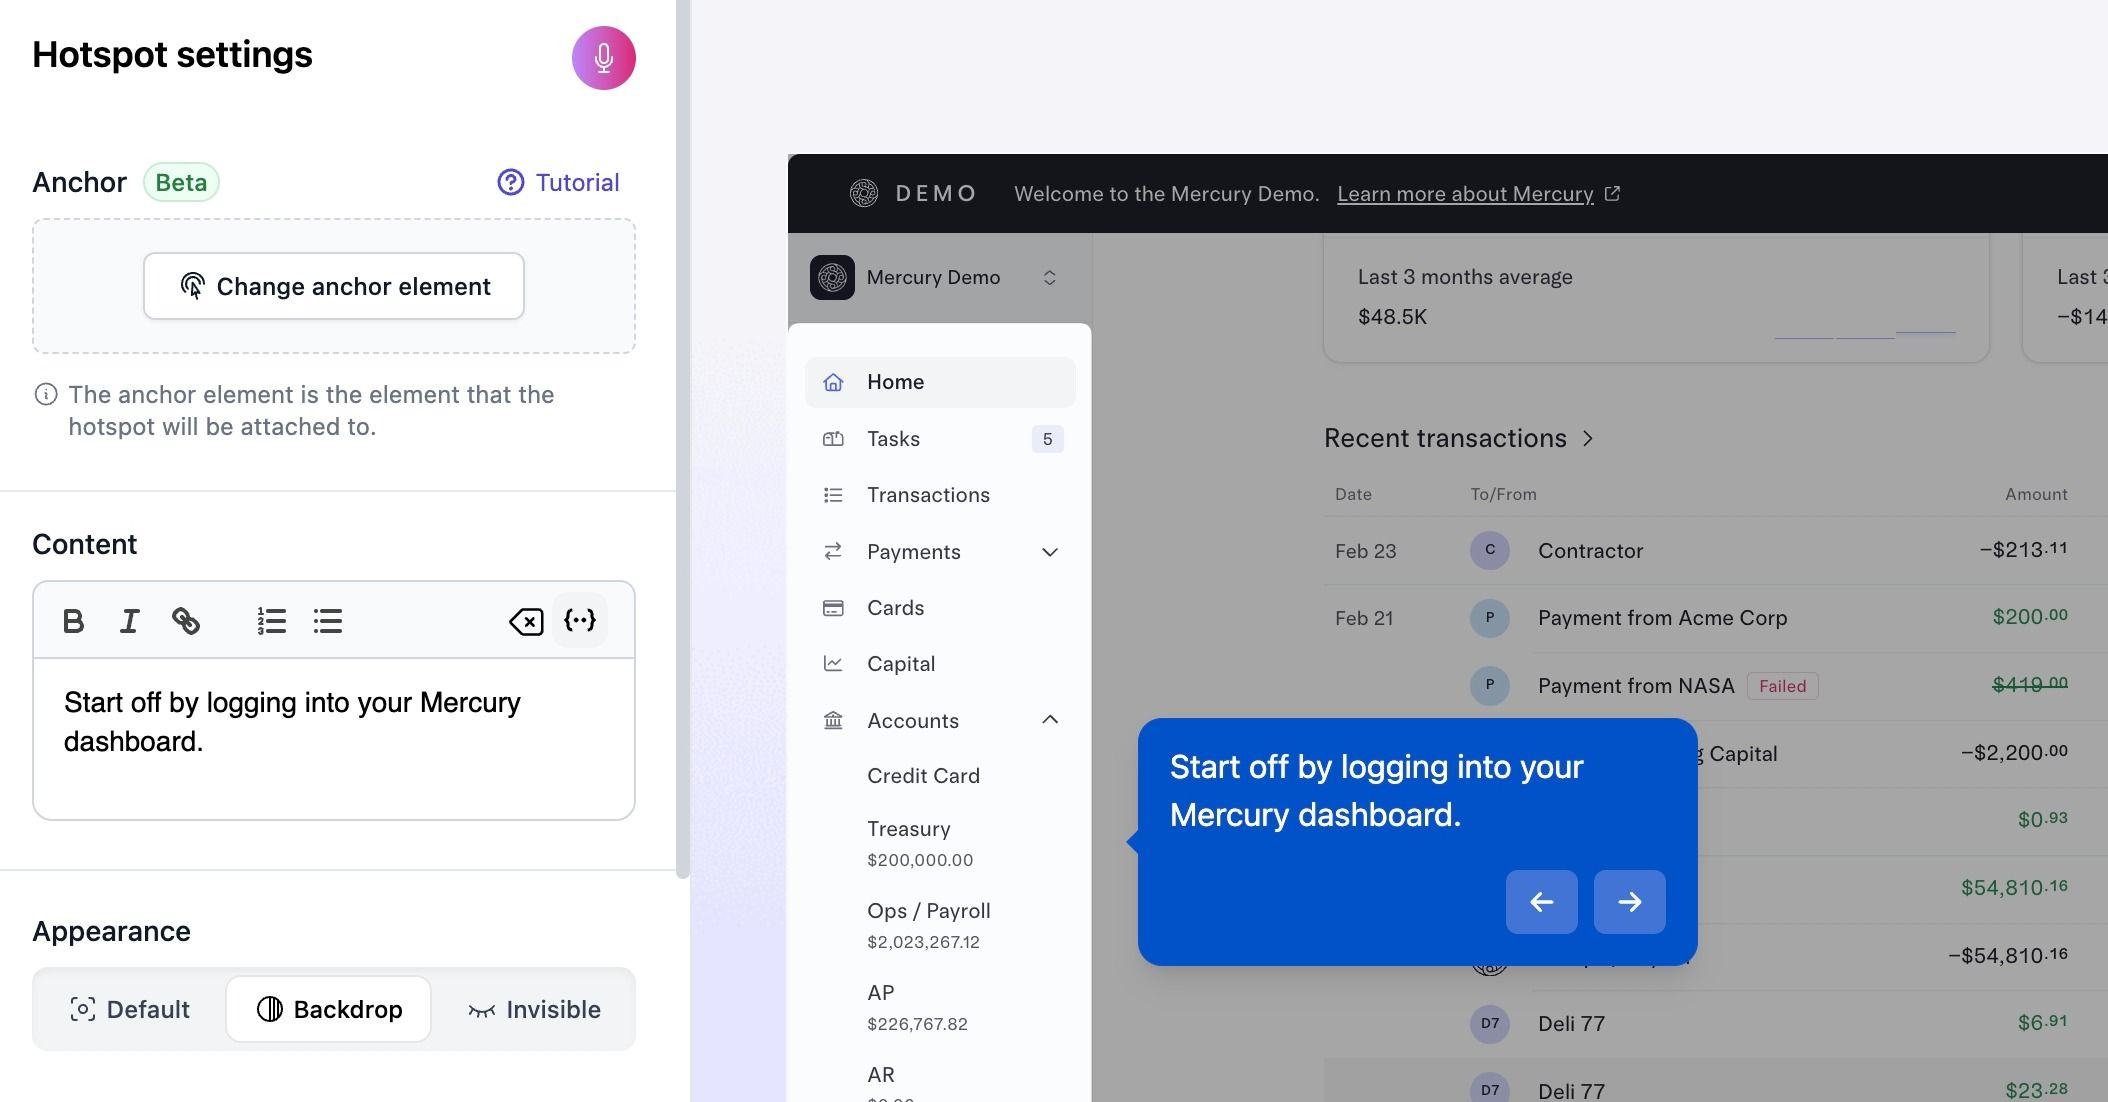Click the Contractor C avatar

click(1490, 550)
